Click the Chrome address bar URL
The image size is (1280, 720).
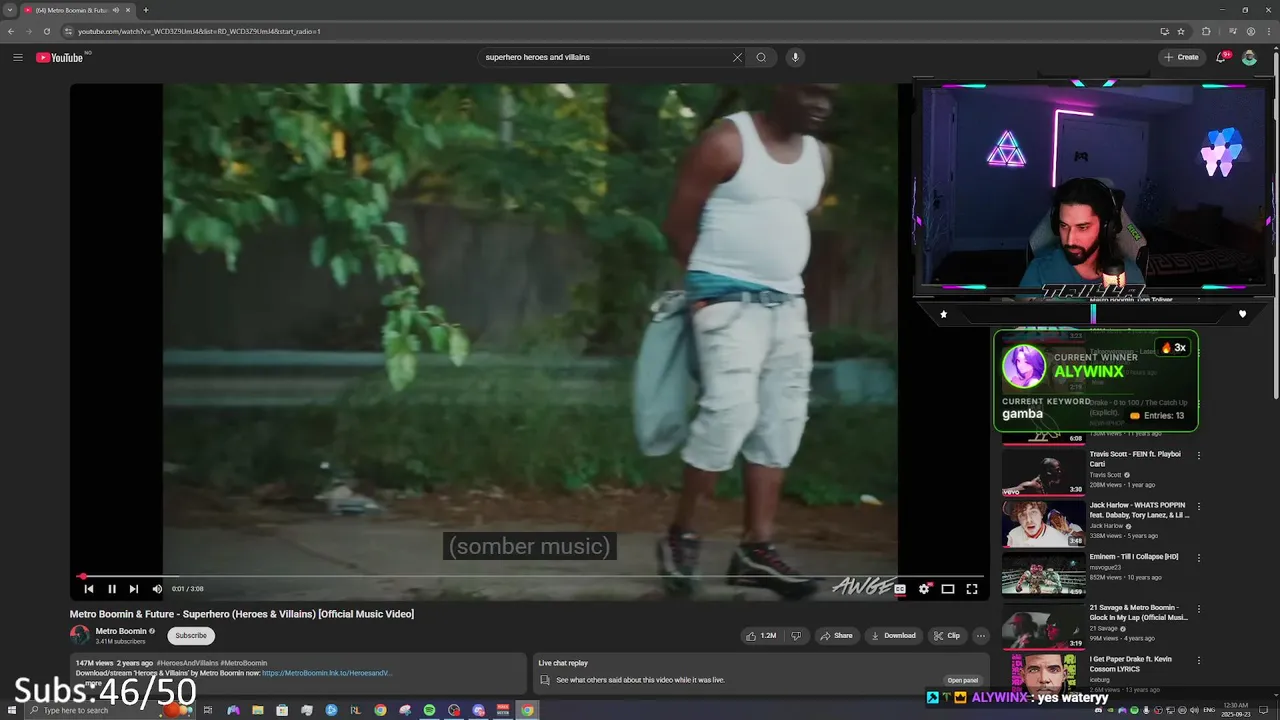199,31
